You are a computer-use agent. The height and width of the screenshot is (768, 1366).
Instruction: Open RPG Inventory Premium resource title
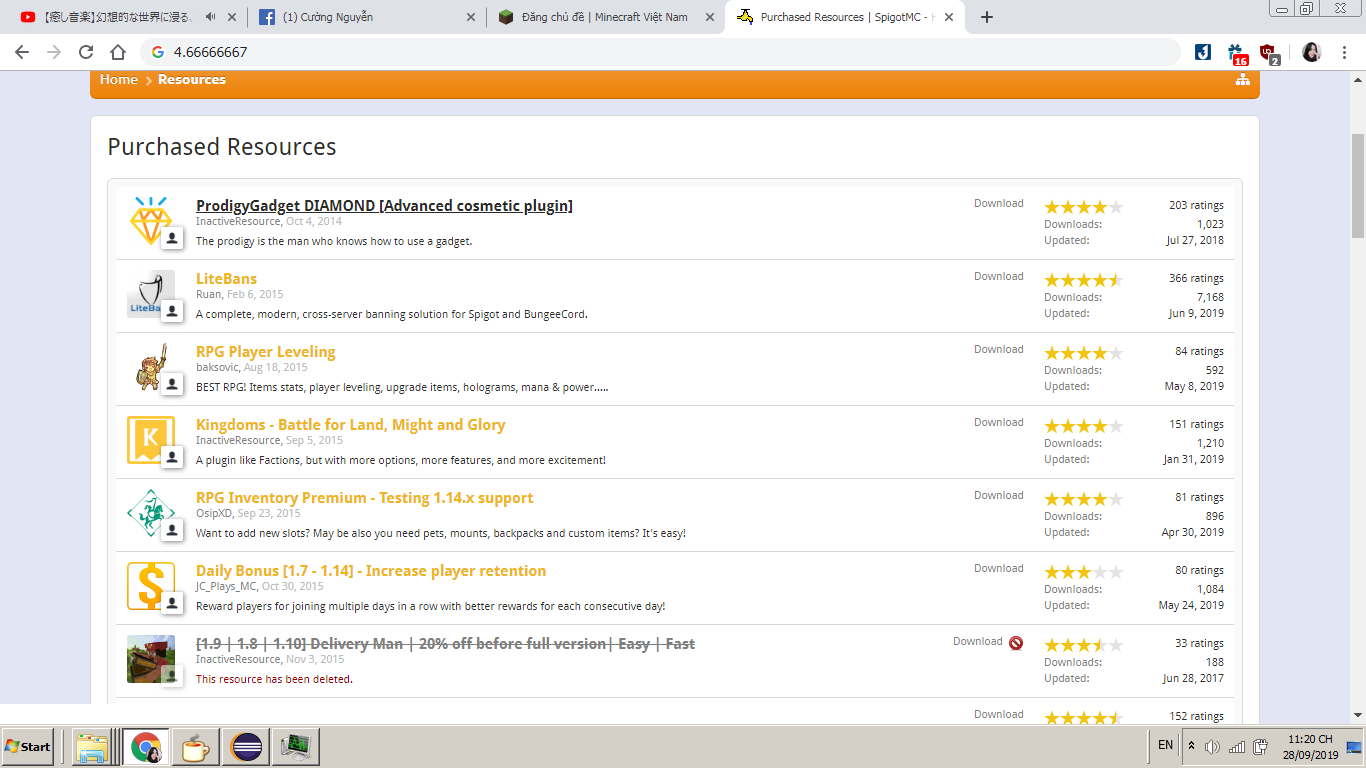click(365, 498)
